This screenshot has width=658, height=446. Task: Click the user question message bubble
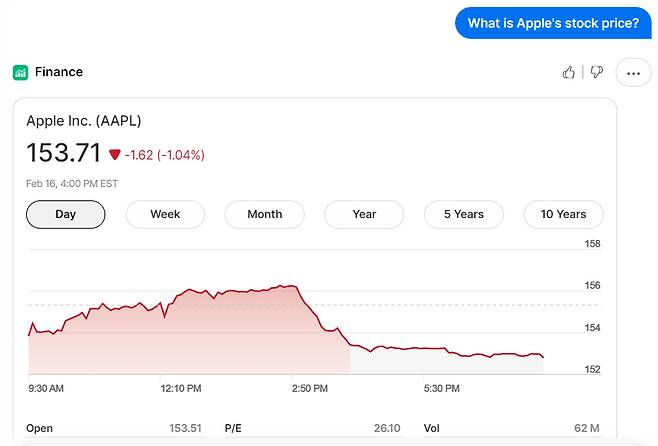(x=552, y=23)
